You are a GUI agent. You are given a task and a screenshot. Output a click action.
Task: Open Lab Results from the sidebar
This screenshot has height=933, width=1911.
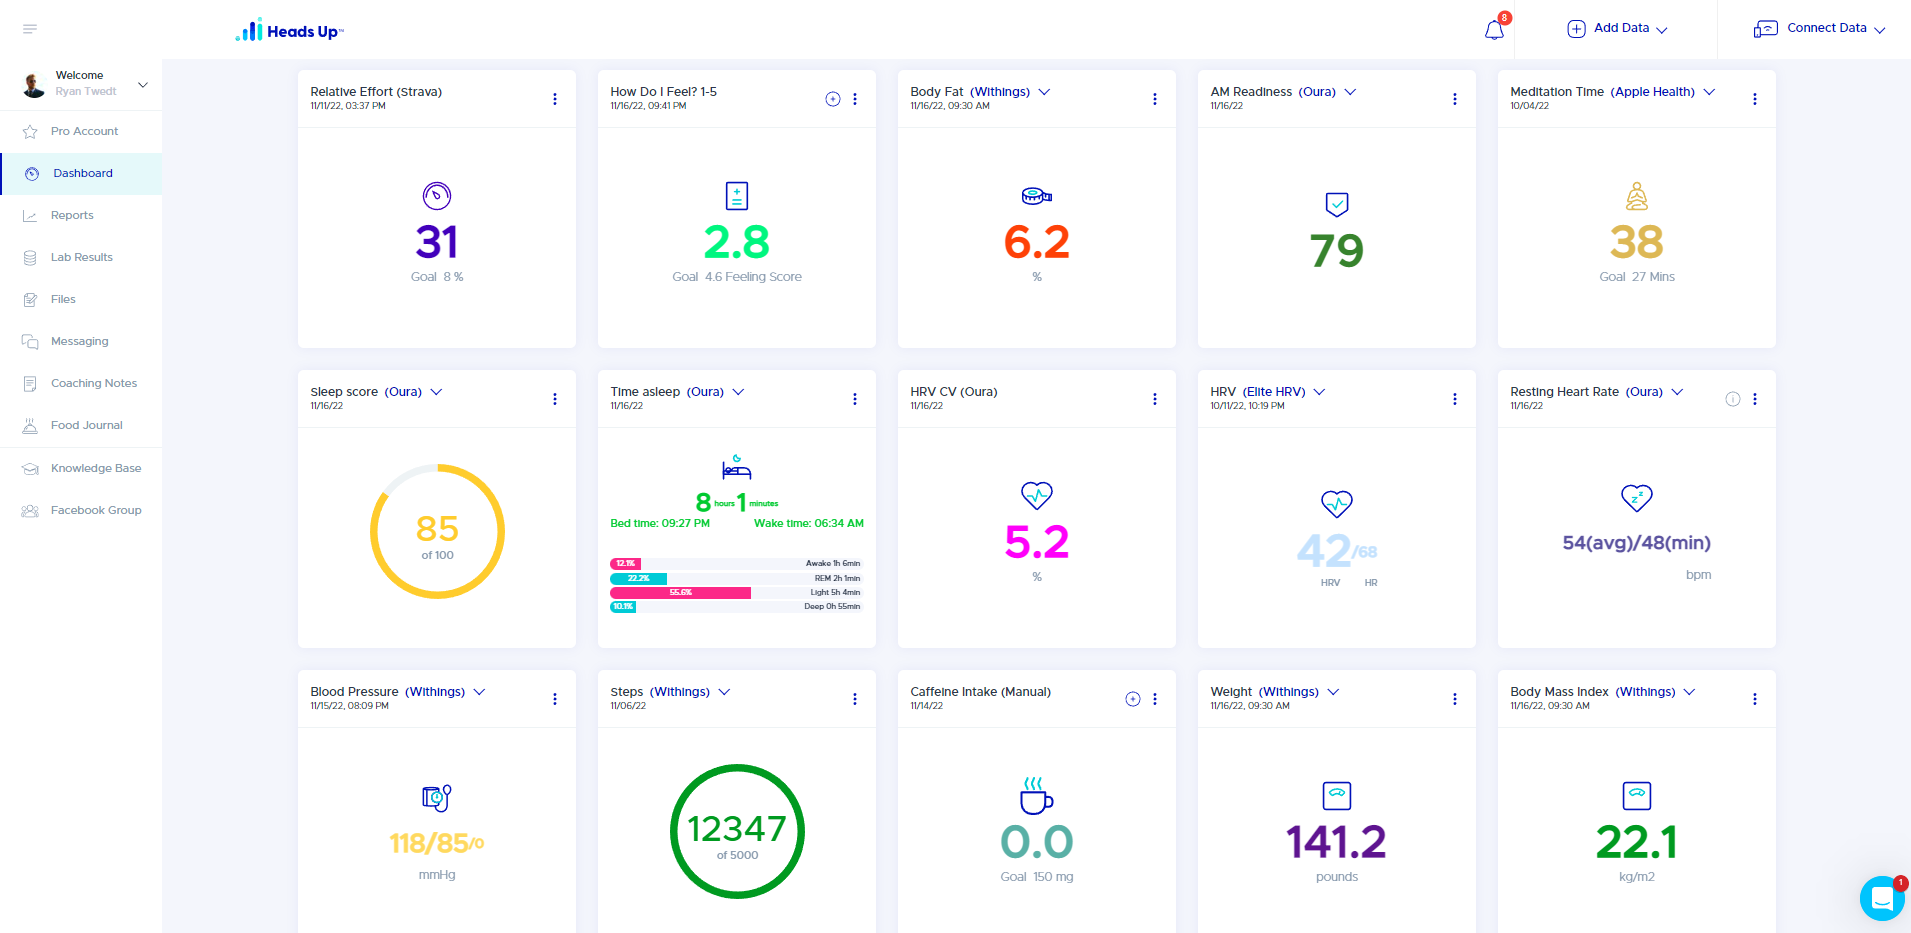[81, 257]
